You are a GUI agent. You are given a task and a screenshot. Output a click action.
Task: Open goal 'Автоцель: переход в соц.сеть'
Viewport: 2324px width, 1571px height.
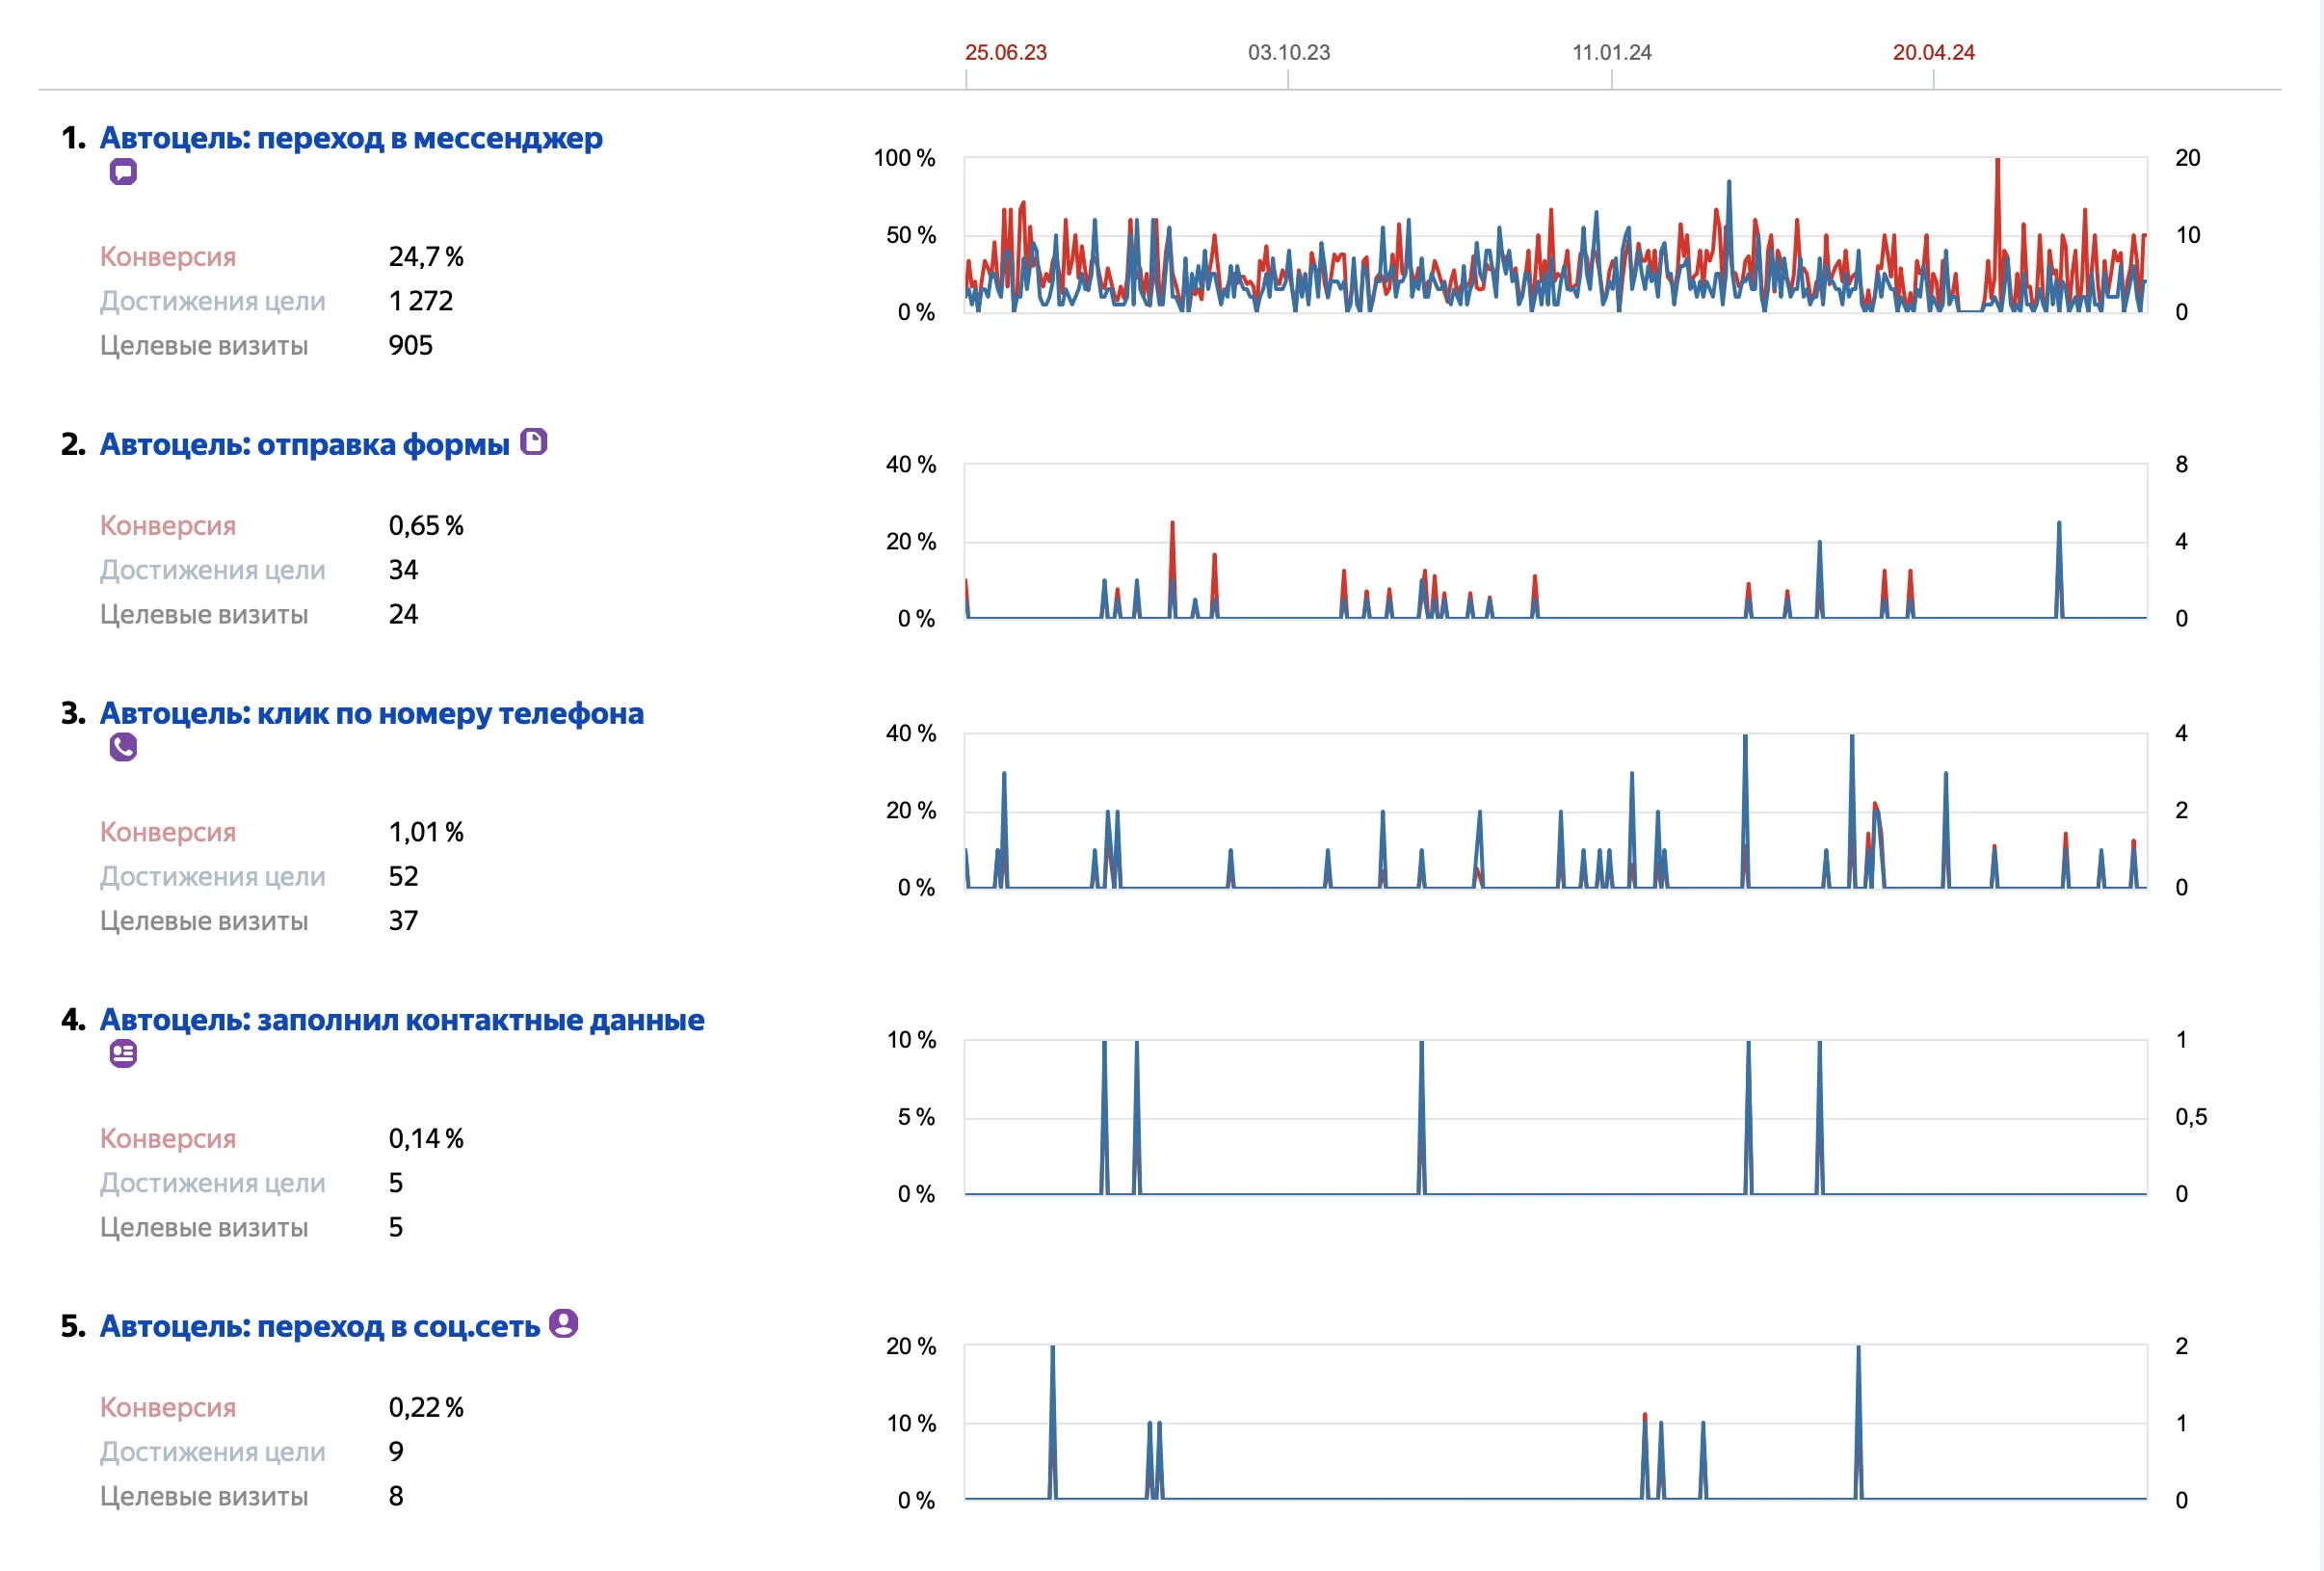coord(320,1326)
